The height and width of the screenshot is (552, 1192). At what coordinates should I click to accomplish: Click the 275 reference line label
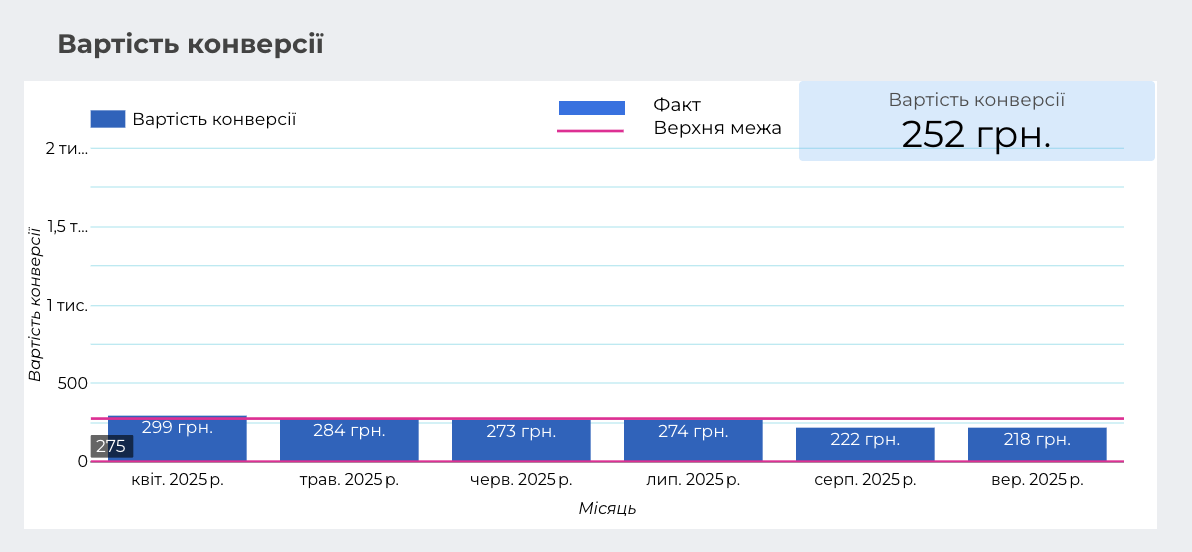[111, 447]
